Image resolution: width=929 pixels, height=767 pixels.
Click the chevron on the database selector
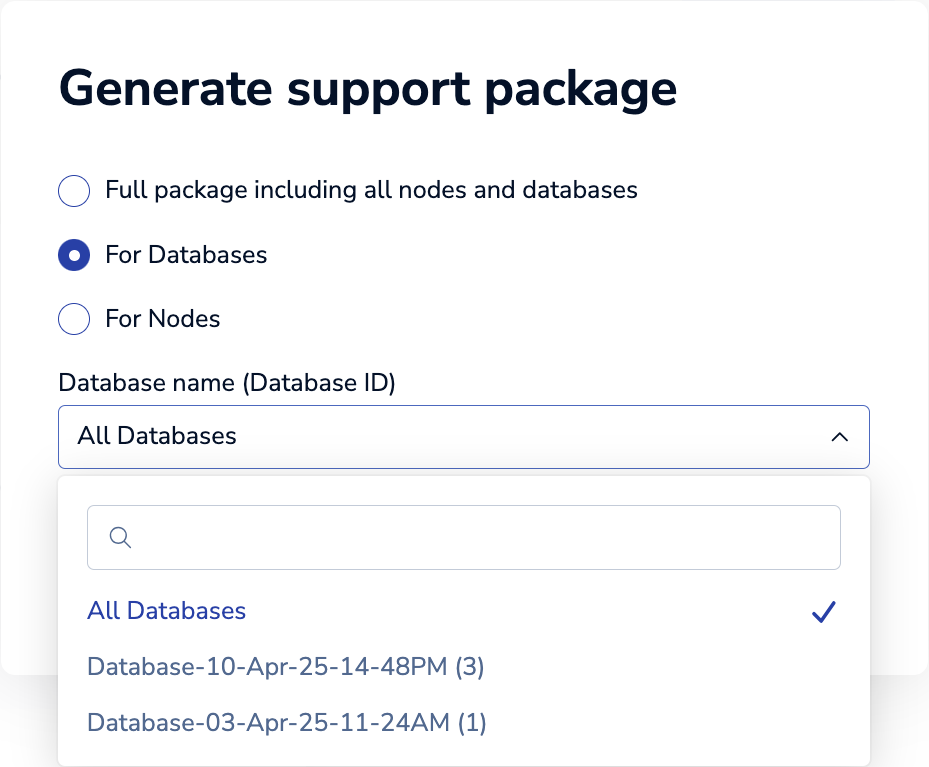click(x=840, y=436)
